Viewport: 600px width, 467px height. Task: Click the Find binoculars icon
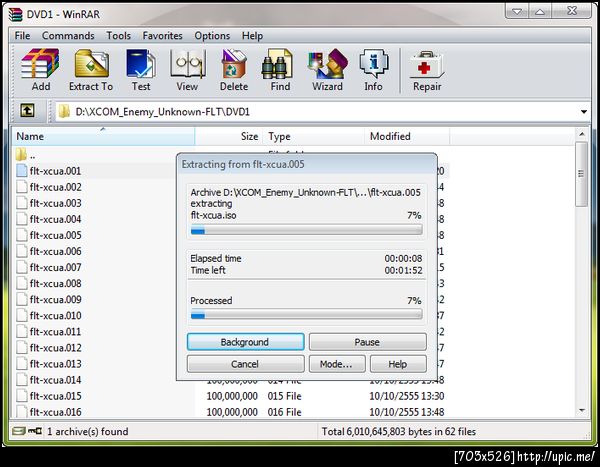tap(277, 64)
